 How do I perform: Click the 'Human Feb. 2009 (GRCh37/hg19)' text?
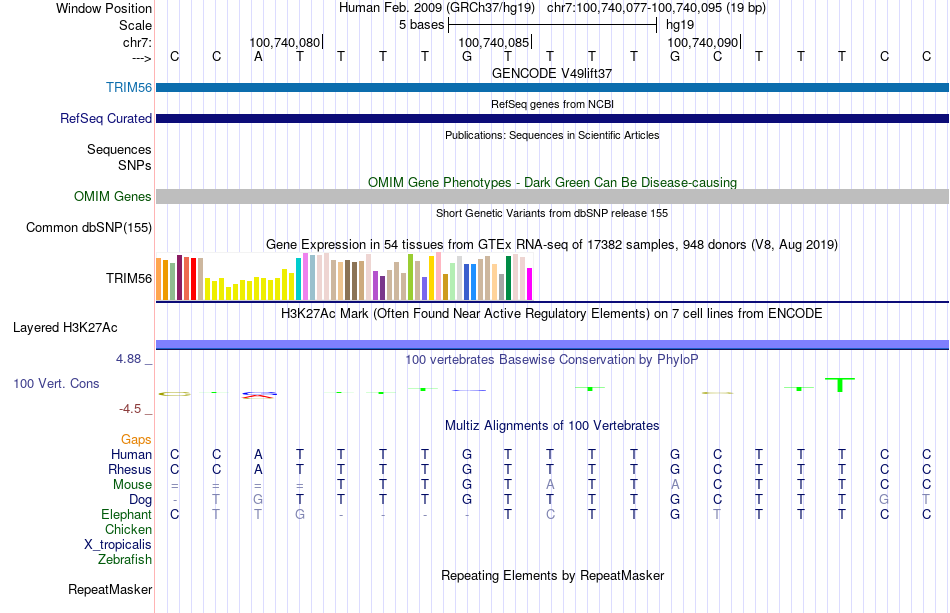tap(437, 8)
